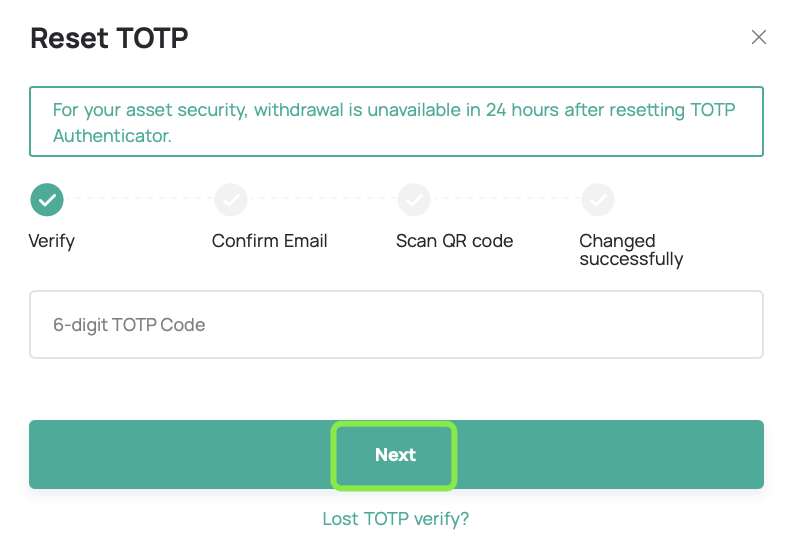
Task: Select the Confirm Email step circle icon
Action: (231, 200)
